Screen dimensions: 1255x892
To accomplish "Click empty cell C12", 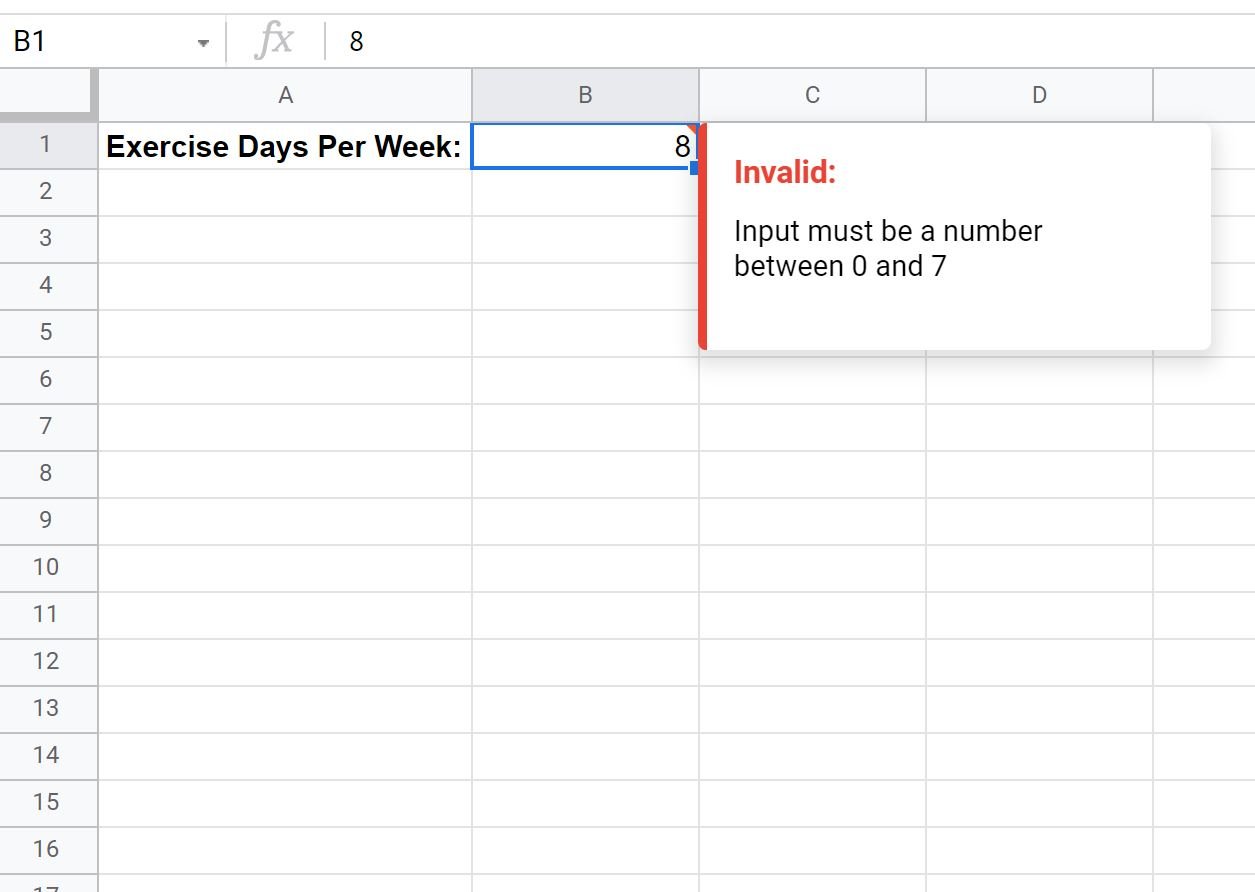I will tap(812, 661).
